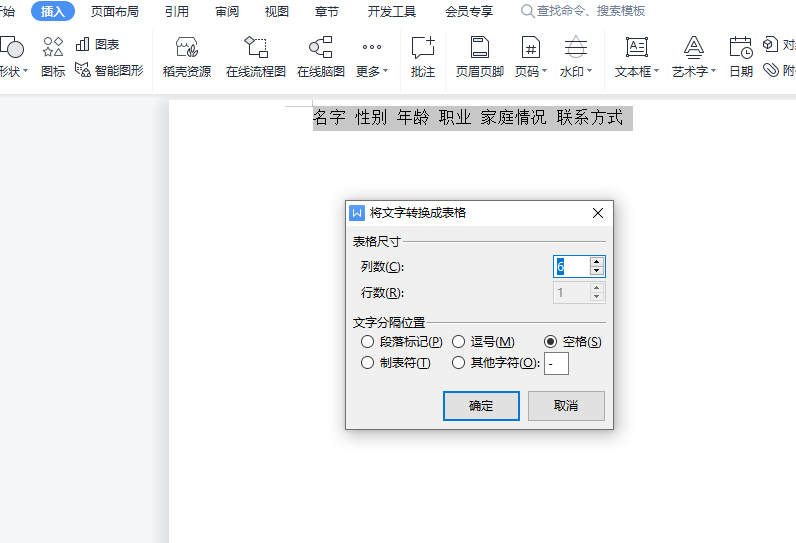
Task: Add a 批注 comment
Action: pyautogui.click(x=423, y=57)
